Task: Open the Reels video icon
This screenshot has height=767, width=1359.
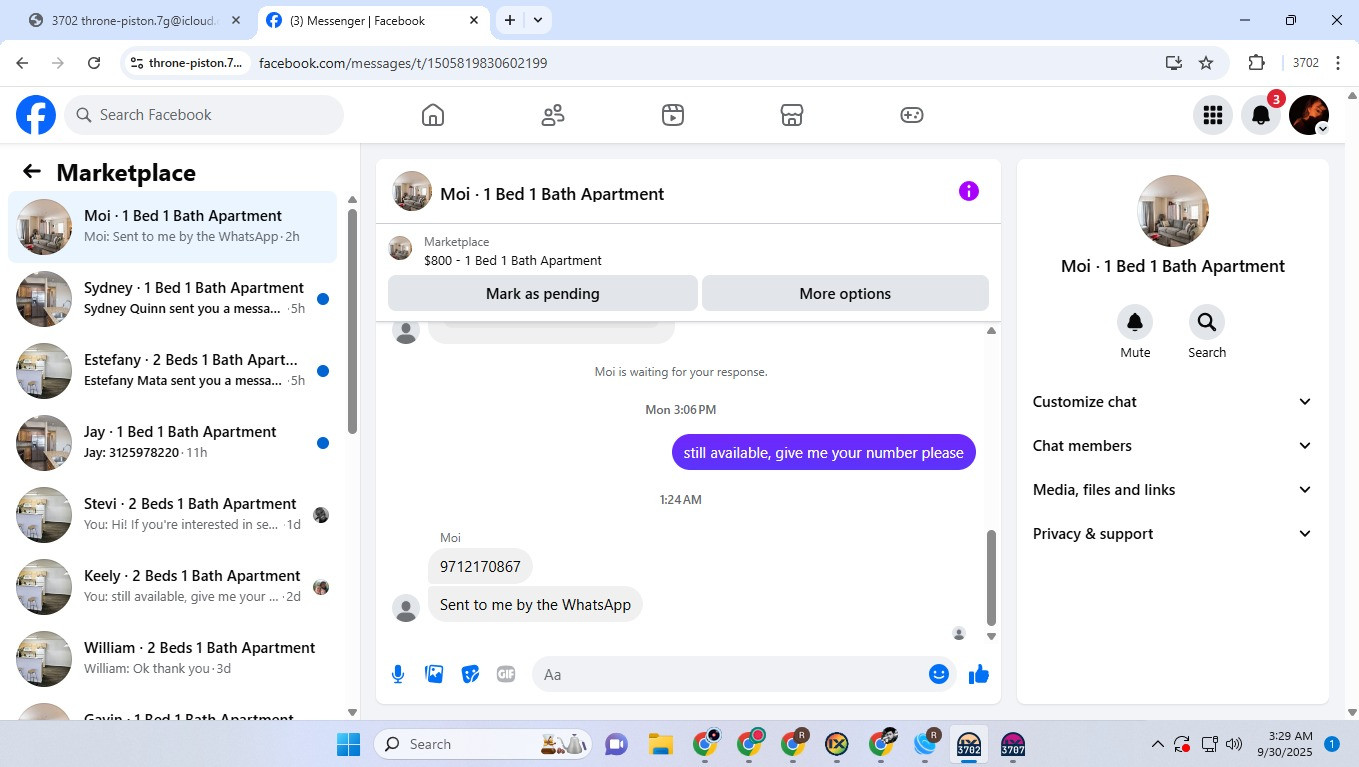Action: 673,115
